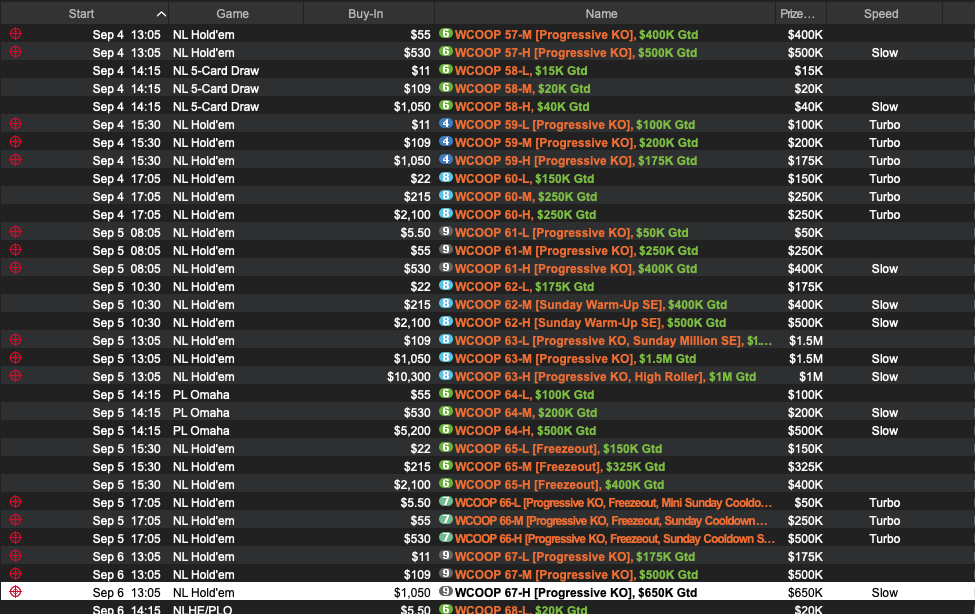Click the red target icon beside WCOOP 61-L
Screen dimensions: 975x614
(x=16, y=232)
